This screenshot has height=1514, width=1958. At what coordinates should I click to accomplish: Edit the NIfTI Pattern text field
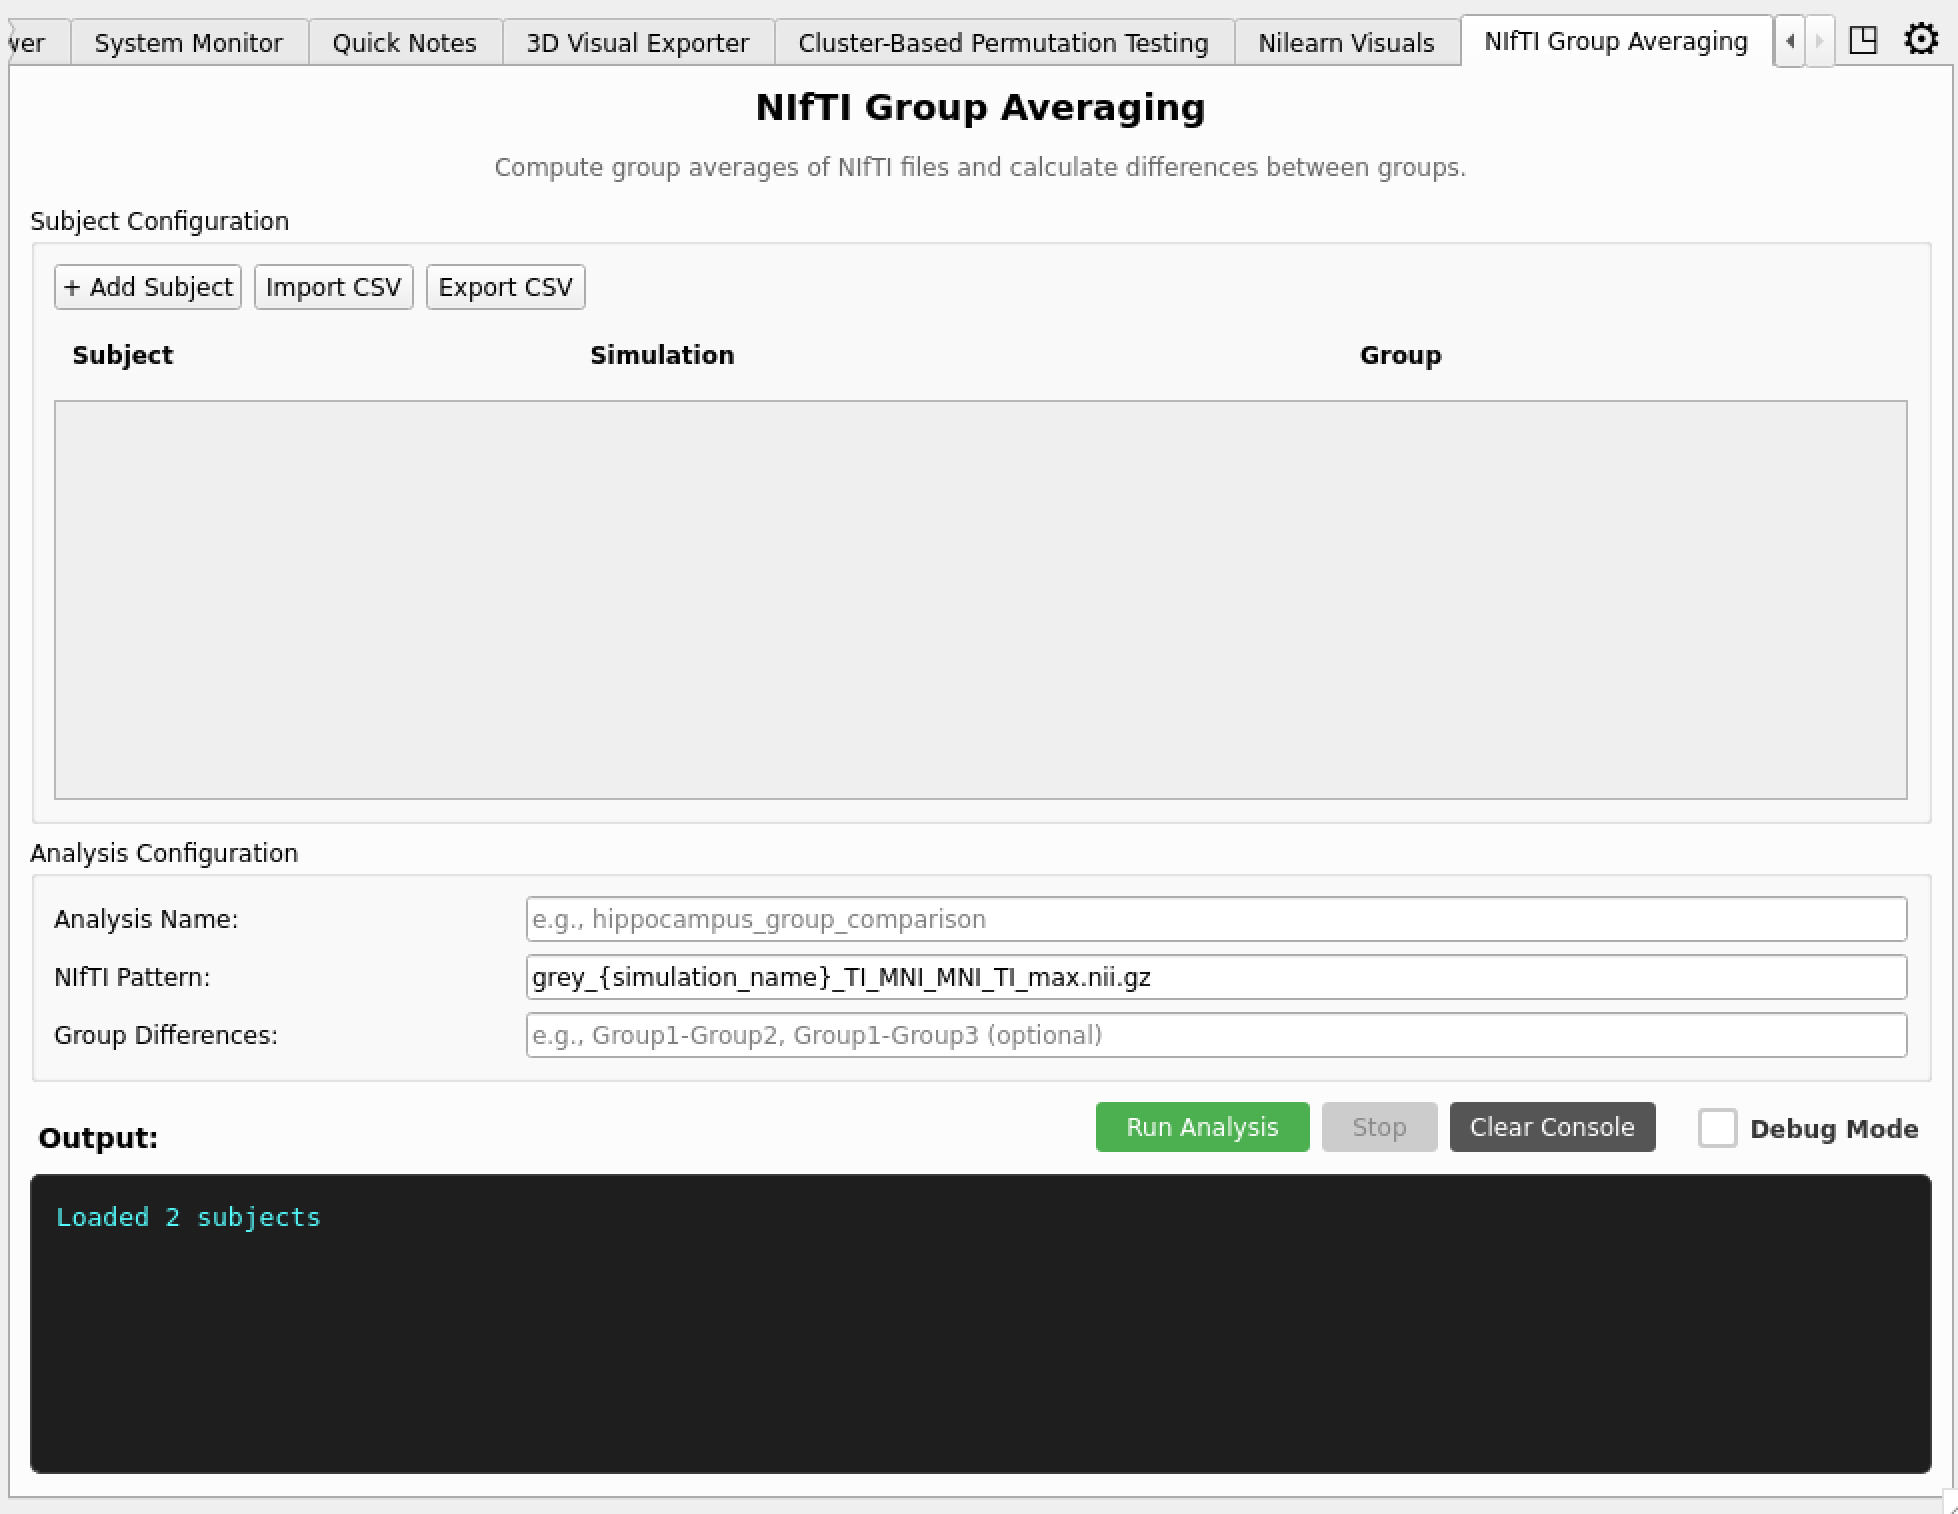(x=1215, y=977)
